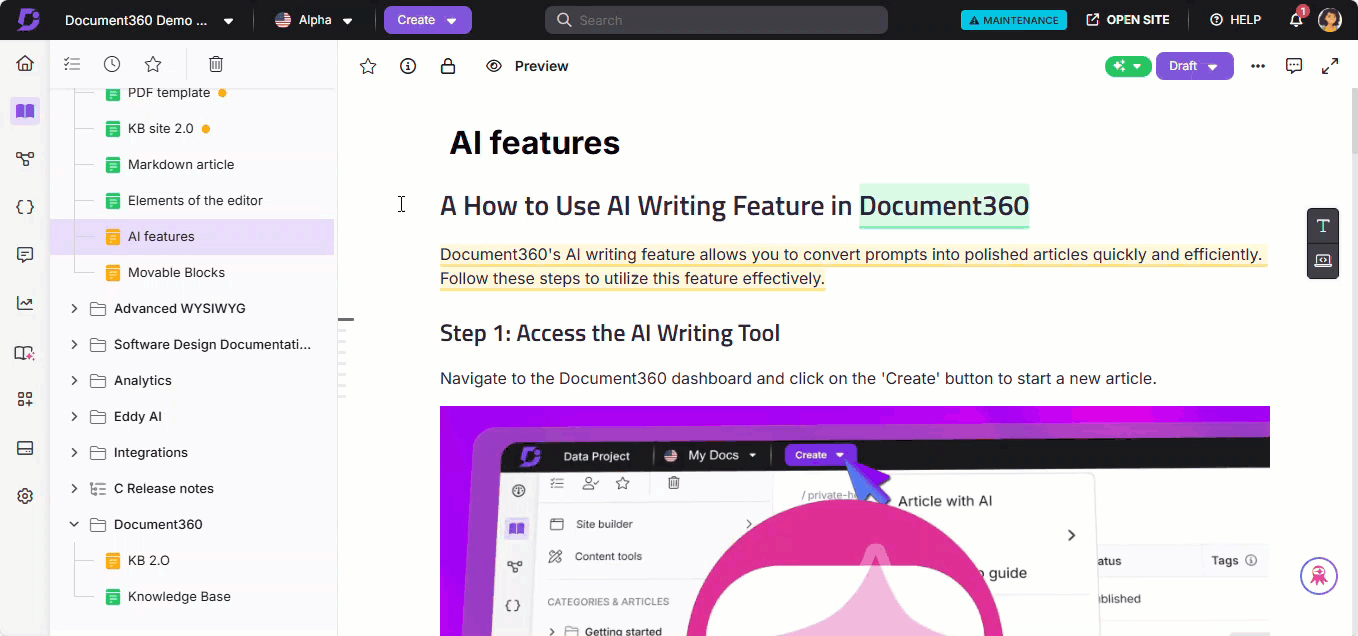Click the Recycle bin trash icon

216,64
